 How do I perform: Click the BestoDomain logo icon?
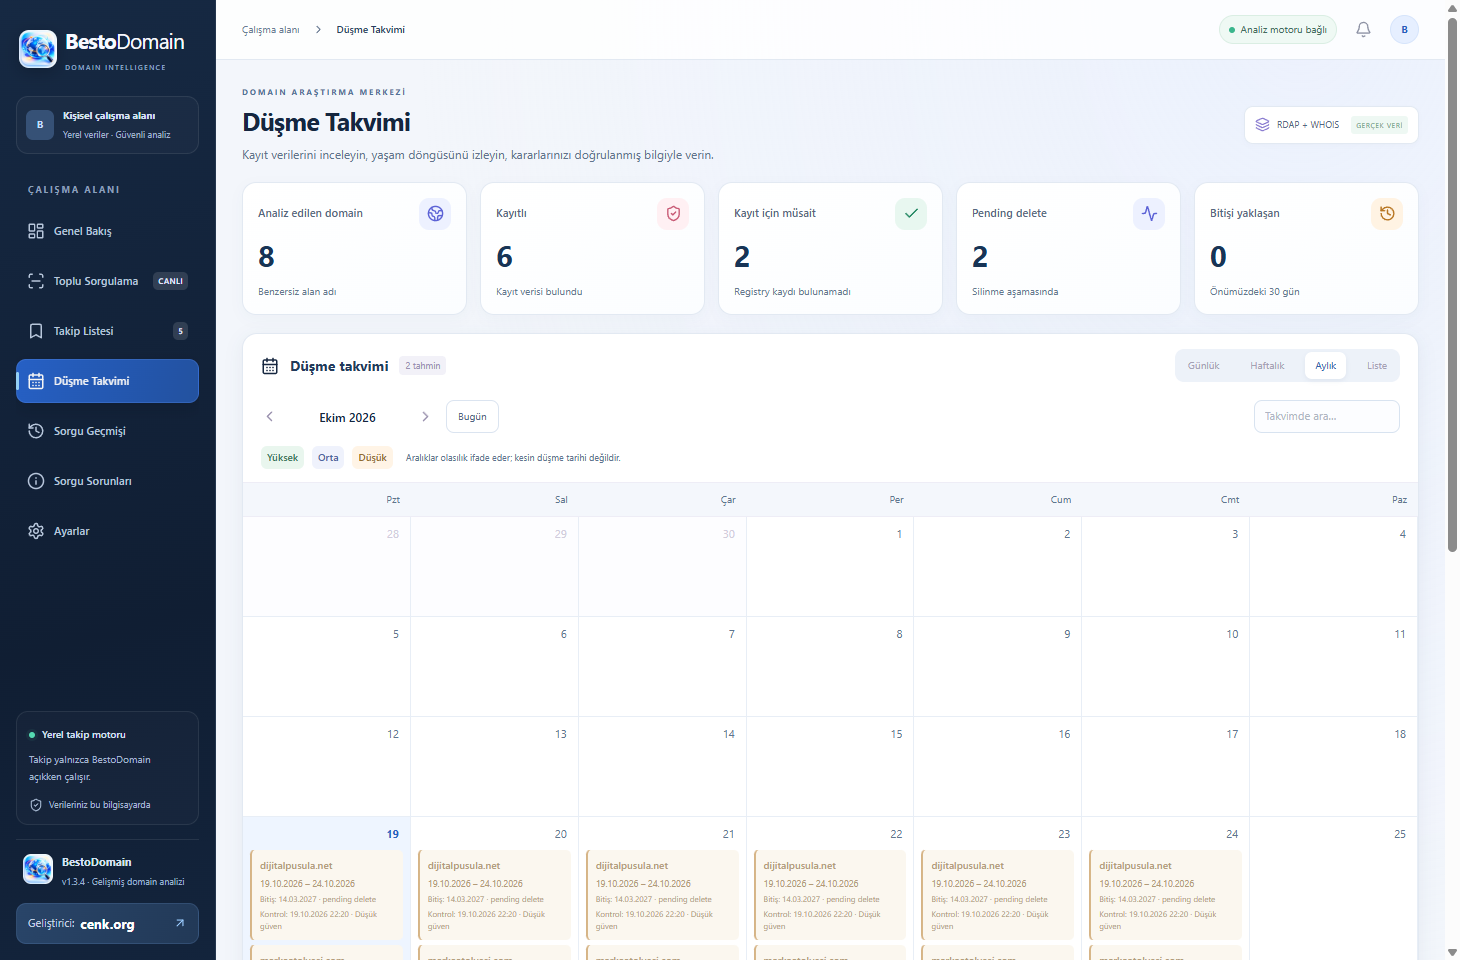[x=38, y=49]
